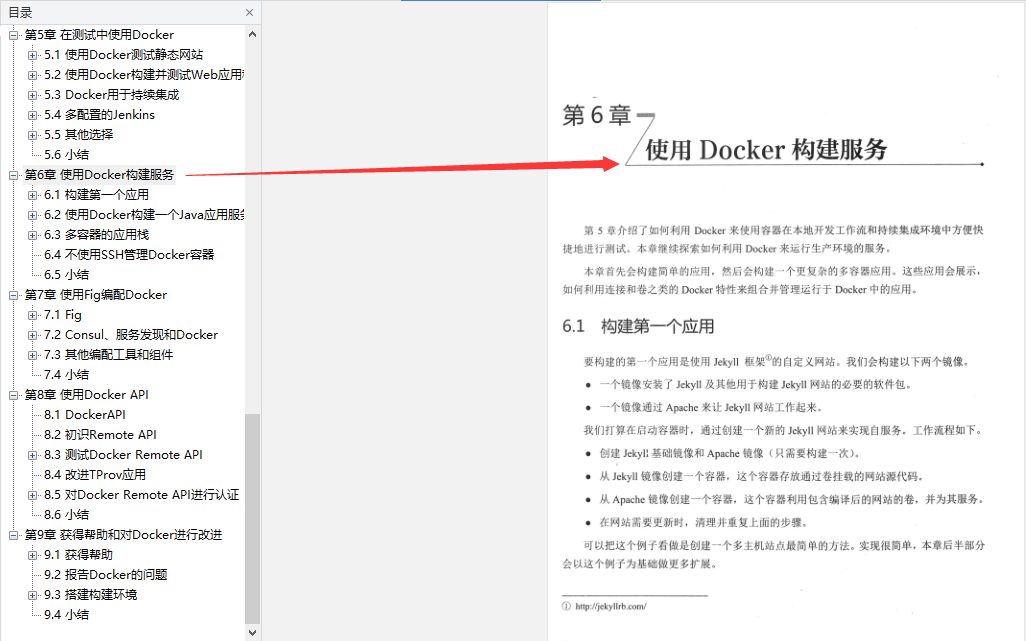Select chapter 第6章 使用Docker构建服务
1026x641 pixels.
tap(99, 175)
